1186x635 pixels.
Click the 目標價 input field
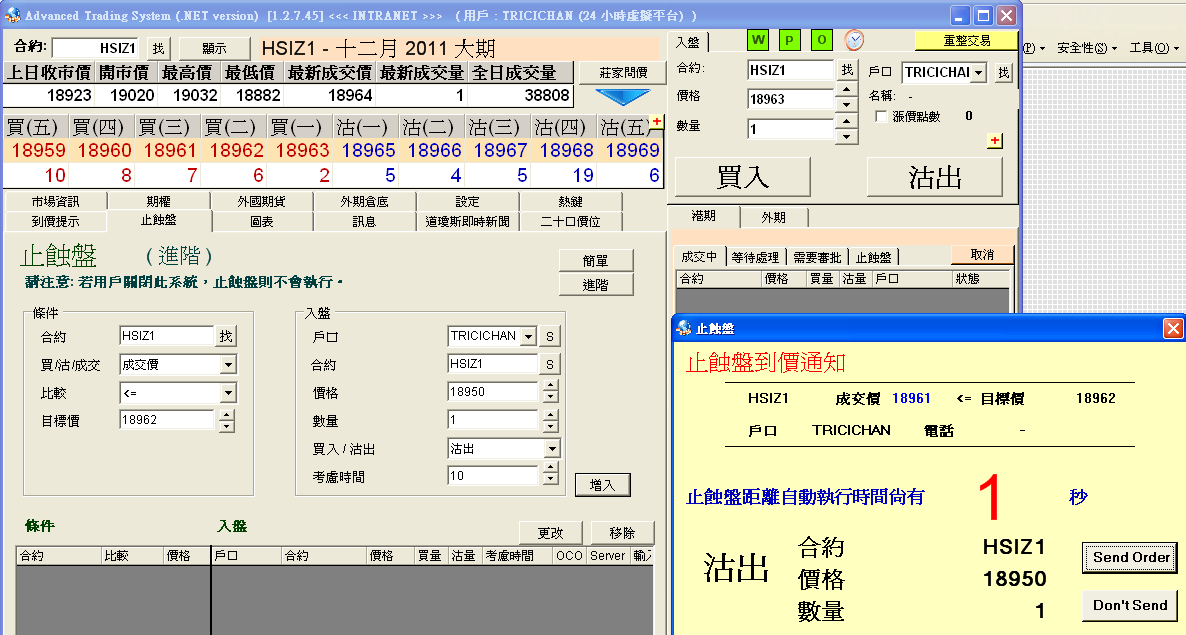coord(166,421)
